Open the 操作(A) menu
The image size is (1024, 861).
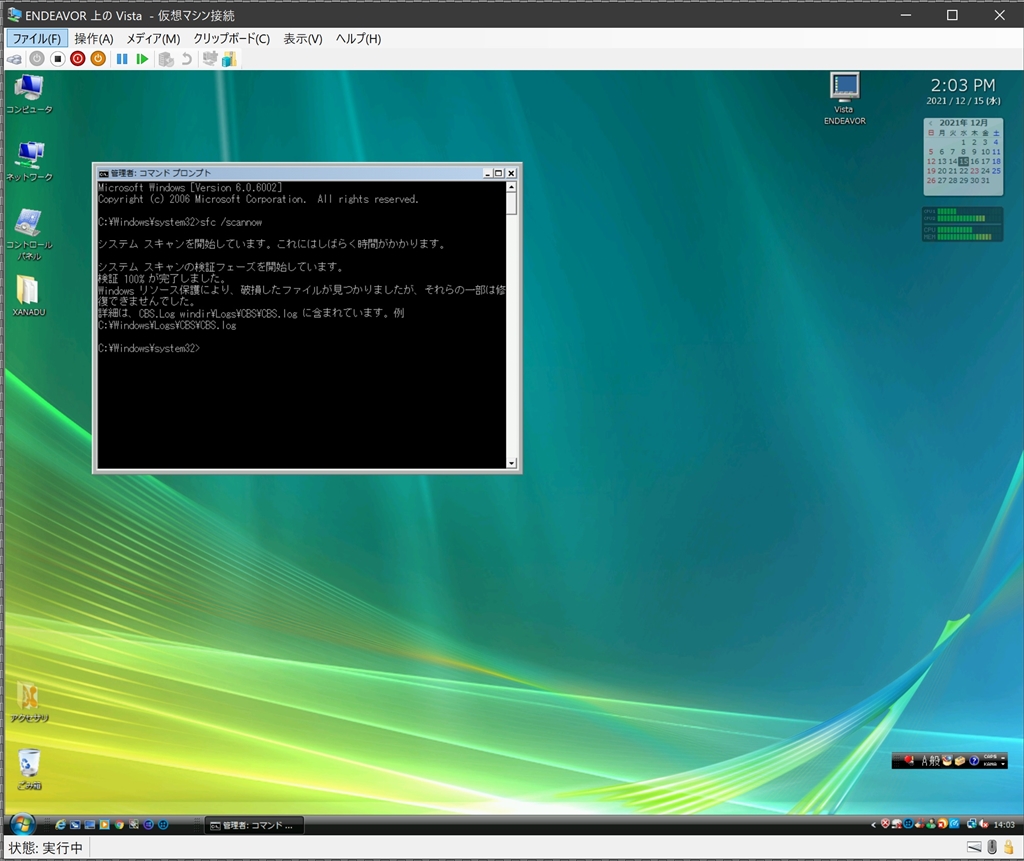[94, 38]
